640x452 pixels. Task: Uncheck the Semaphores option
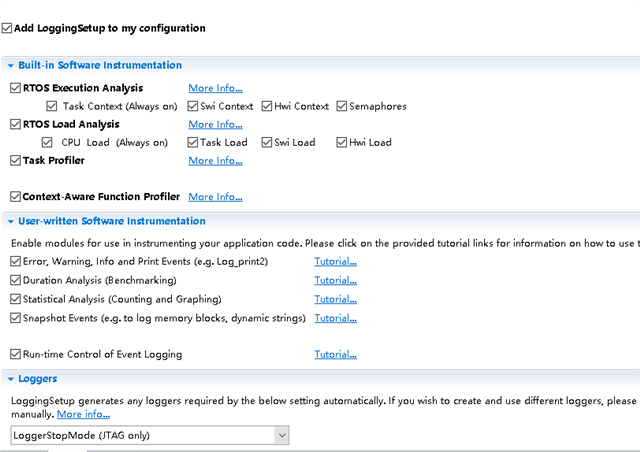tap(342, 106)
